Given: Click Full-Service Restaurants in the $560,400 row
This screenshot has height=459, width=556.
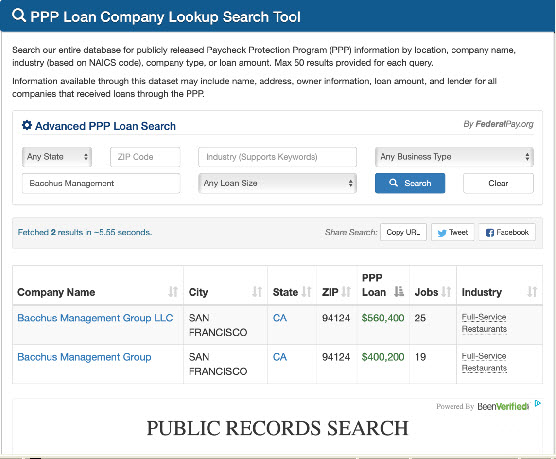Looking at the screenshot, I should [x=484, y=323].
